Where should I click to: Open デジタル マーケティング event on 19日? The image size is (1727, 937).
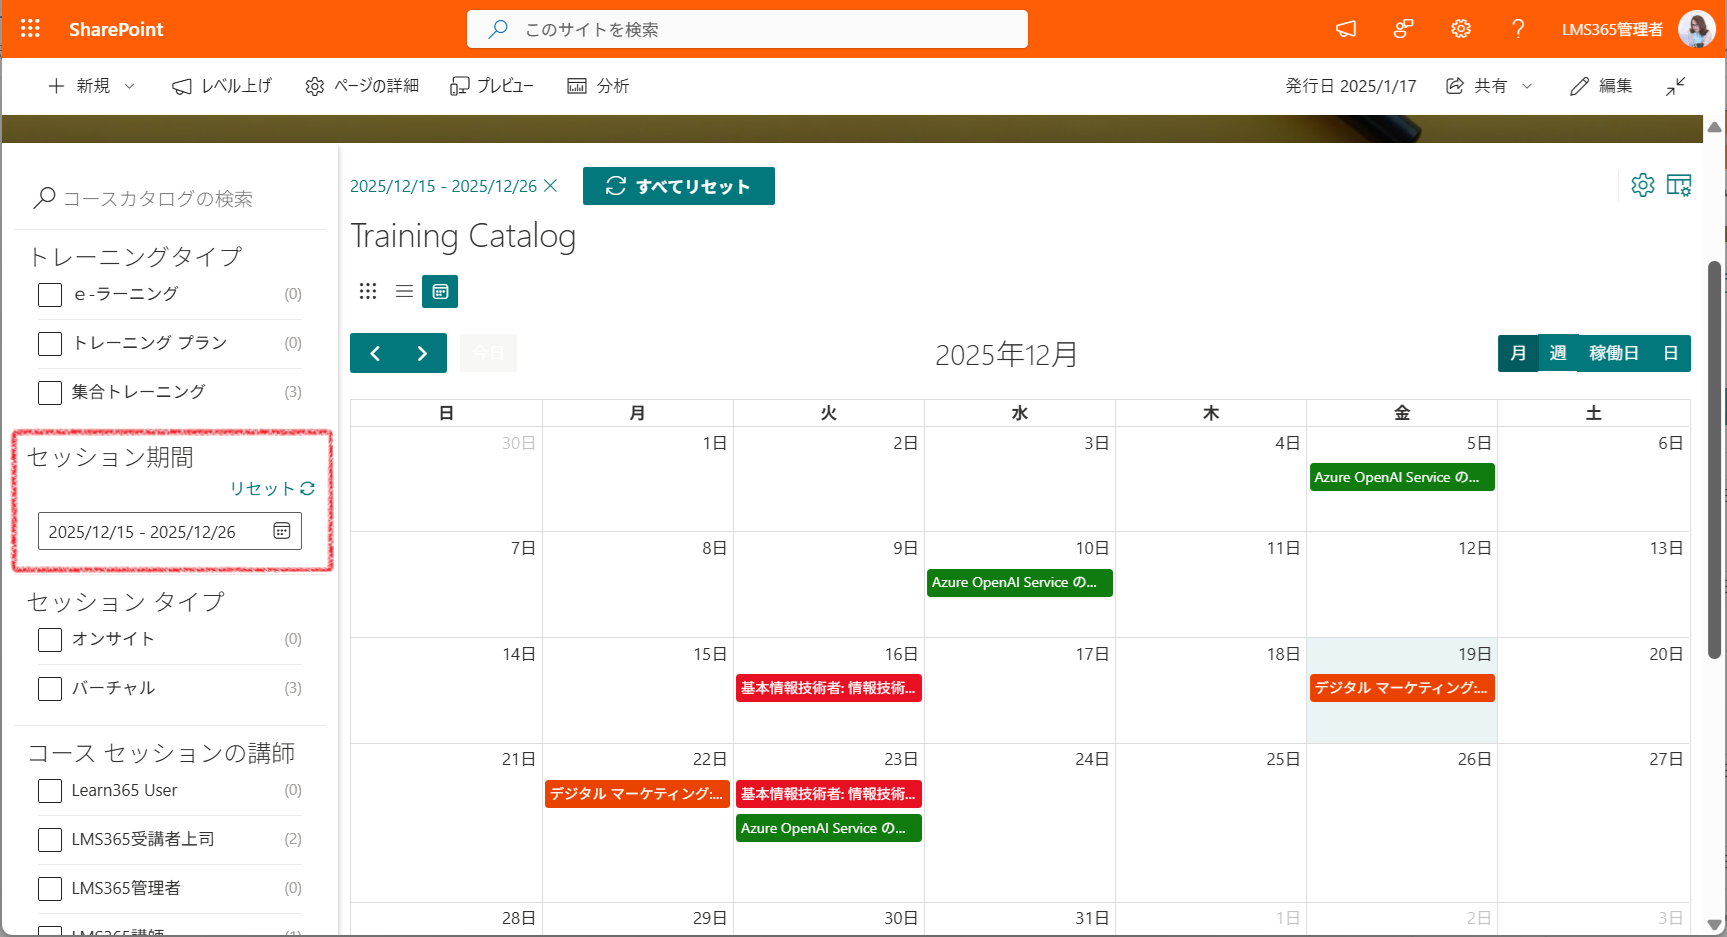click(1402, 688)
